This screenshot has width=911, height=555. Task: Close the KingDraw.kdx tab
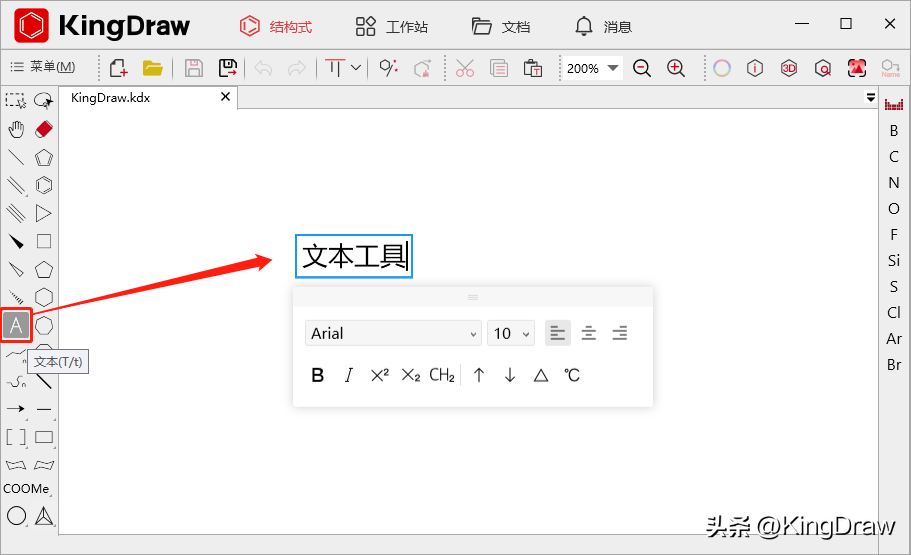pyautogui.click(x=225, y=96)
